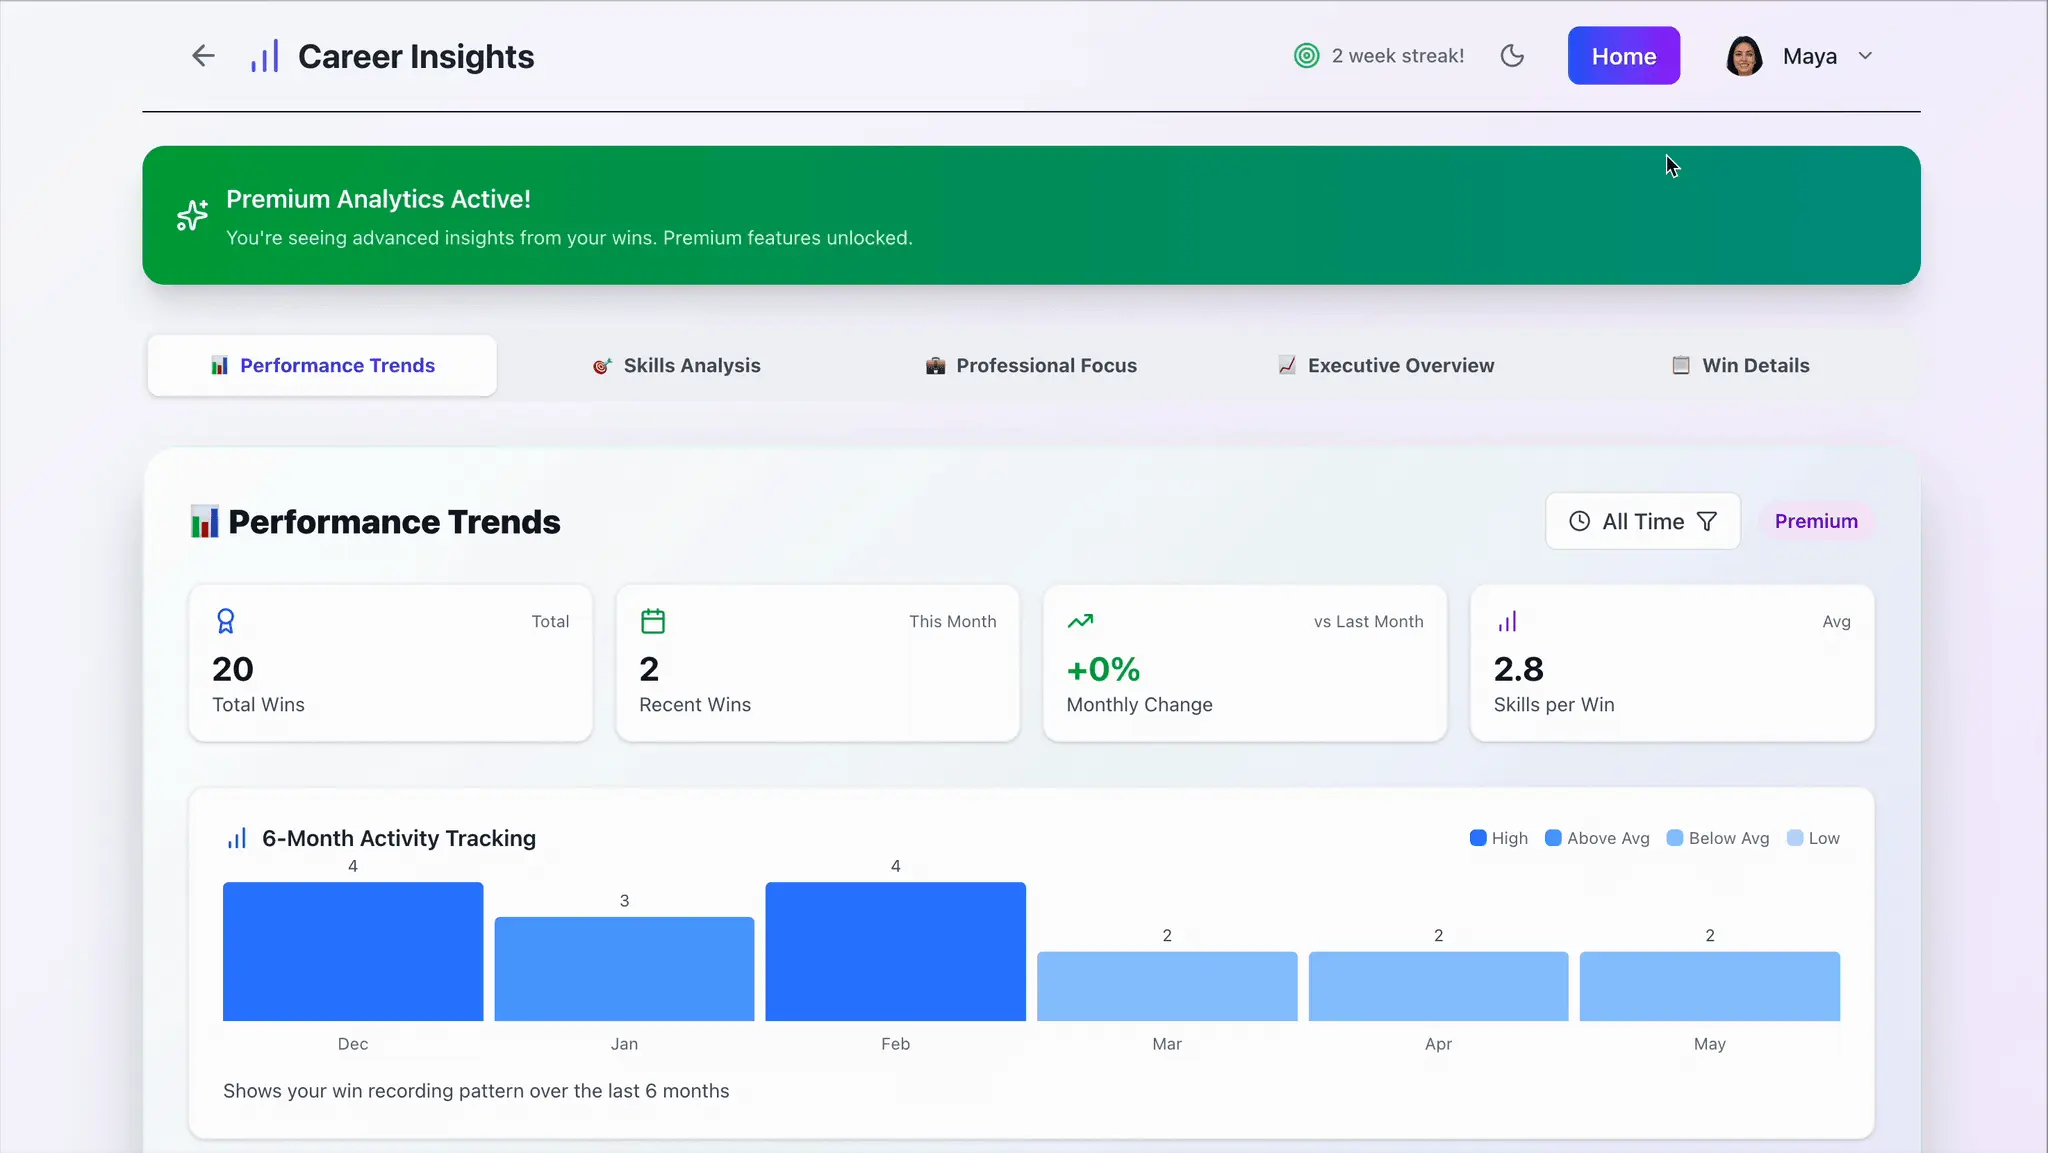Click the chart icon beside 6-Month Activity Tracking
2048x1153 pixels.
[x=237, y=838]
